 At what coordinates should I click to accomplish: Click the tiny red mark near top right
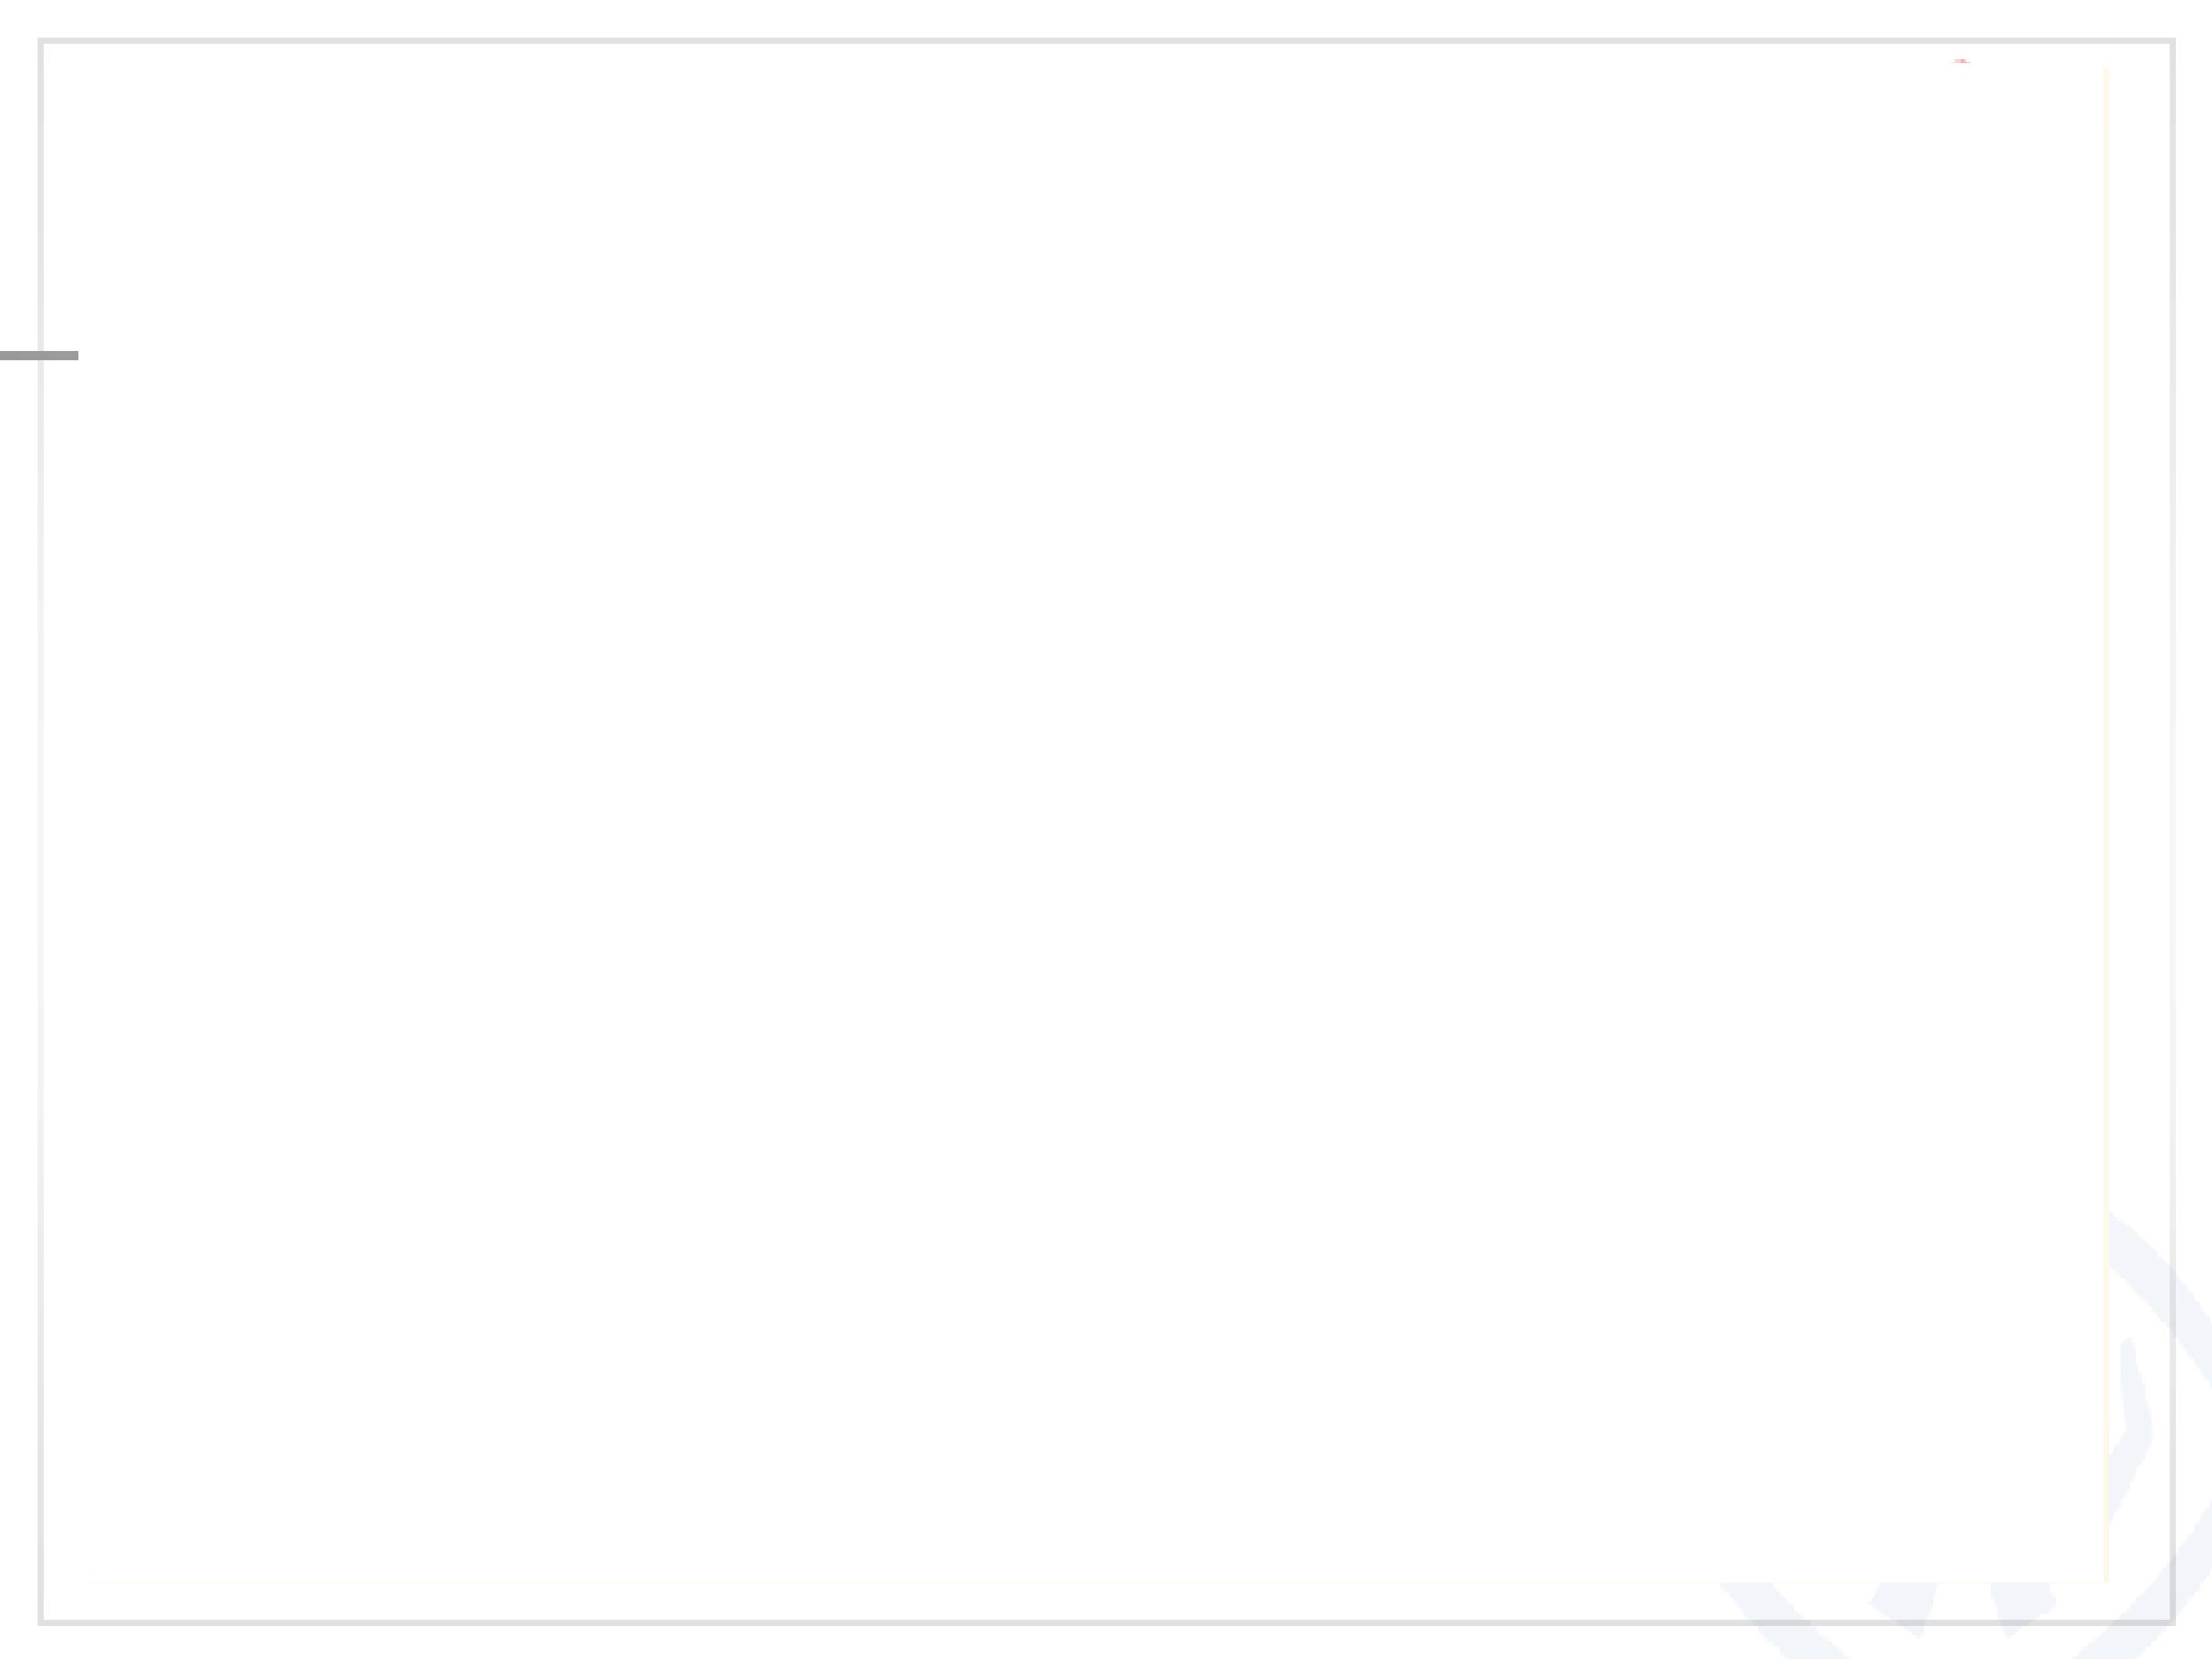(x=1961, y=61)
